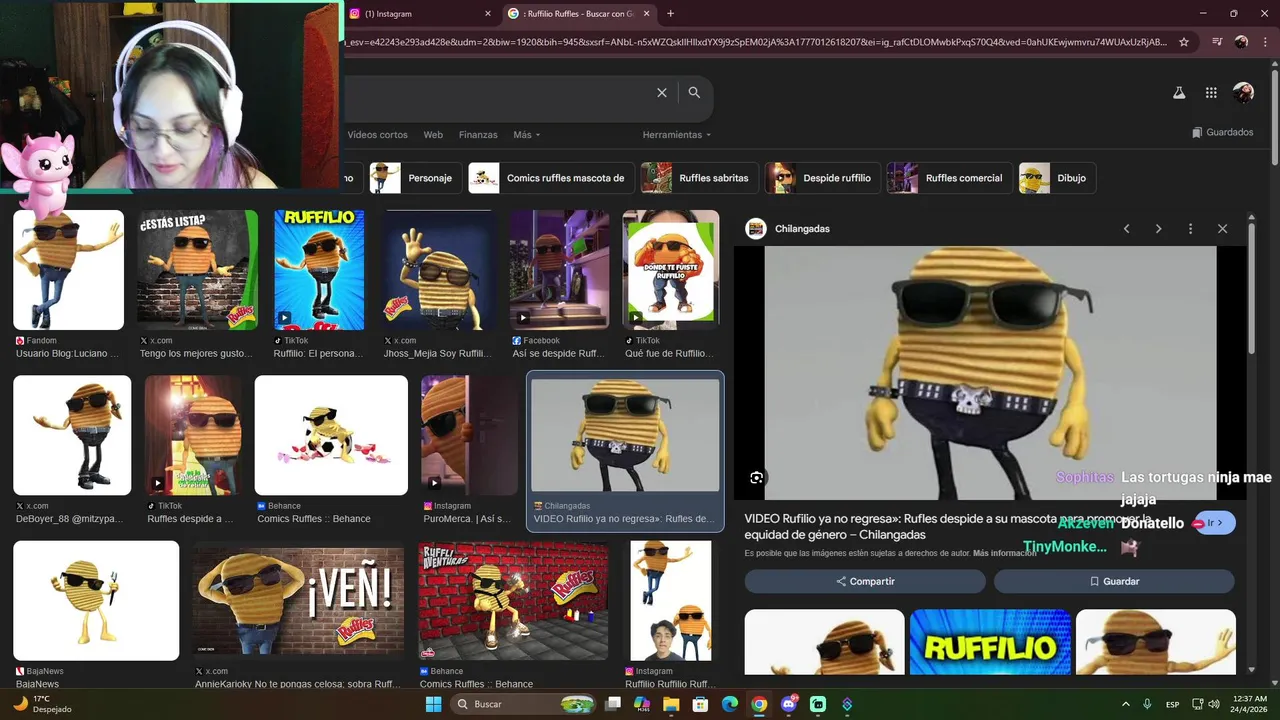The width and height of the screenshot is (1280, 720).
Task: Open Task View in the taskbar
Action: pos(613,704)
